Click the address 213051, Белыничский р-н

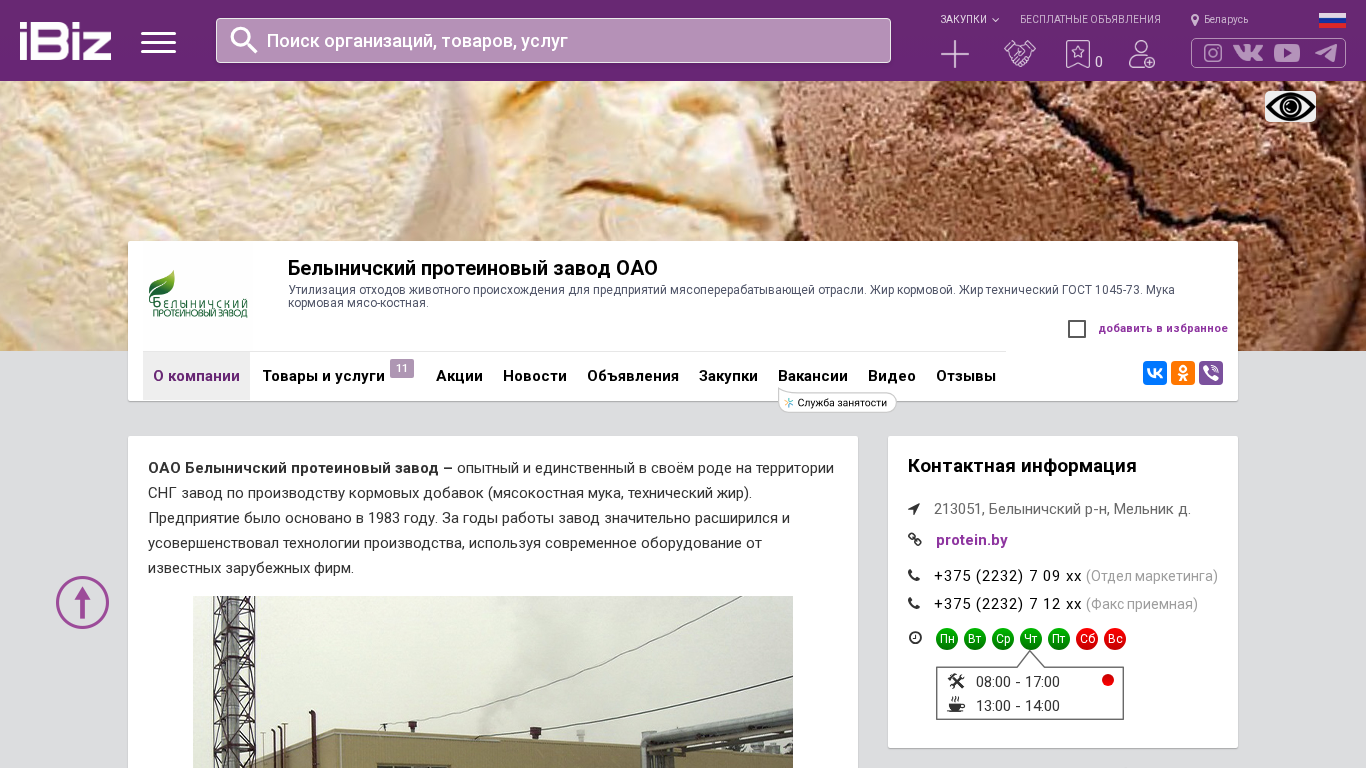click(x=1062, y=509)
